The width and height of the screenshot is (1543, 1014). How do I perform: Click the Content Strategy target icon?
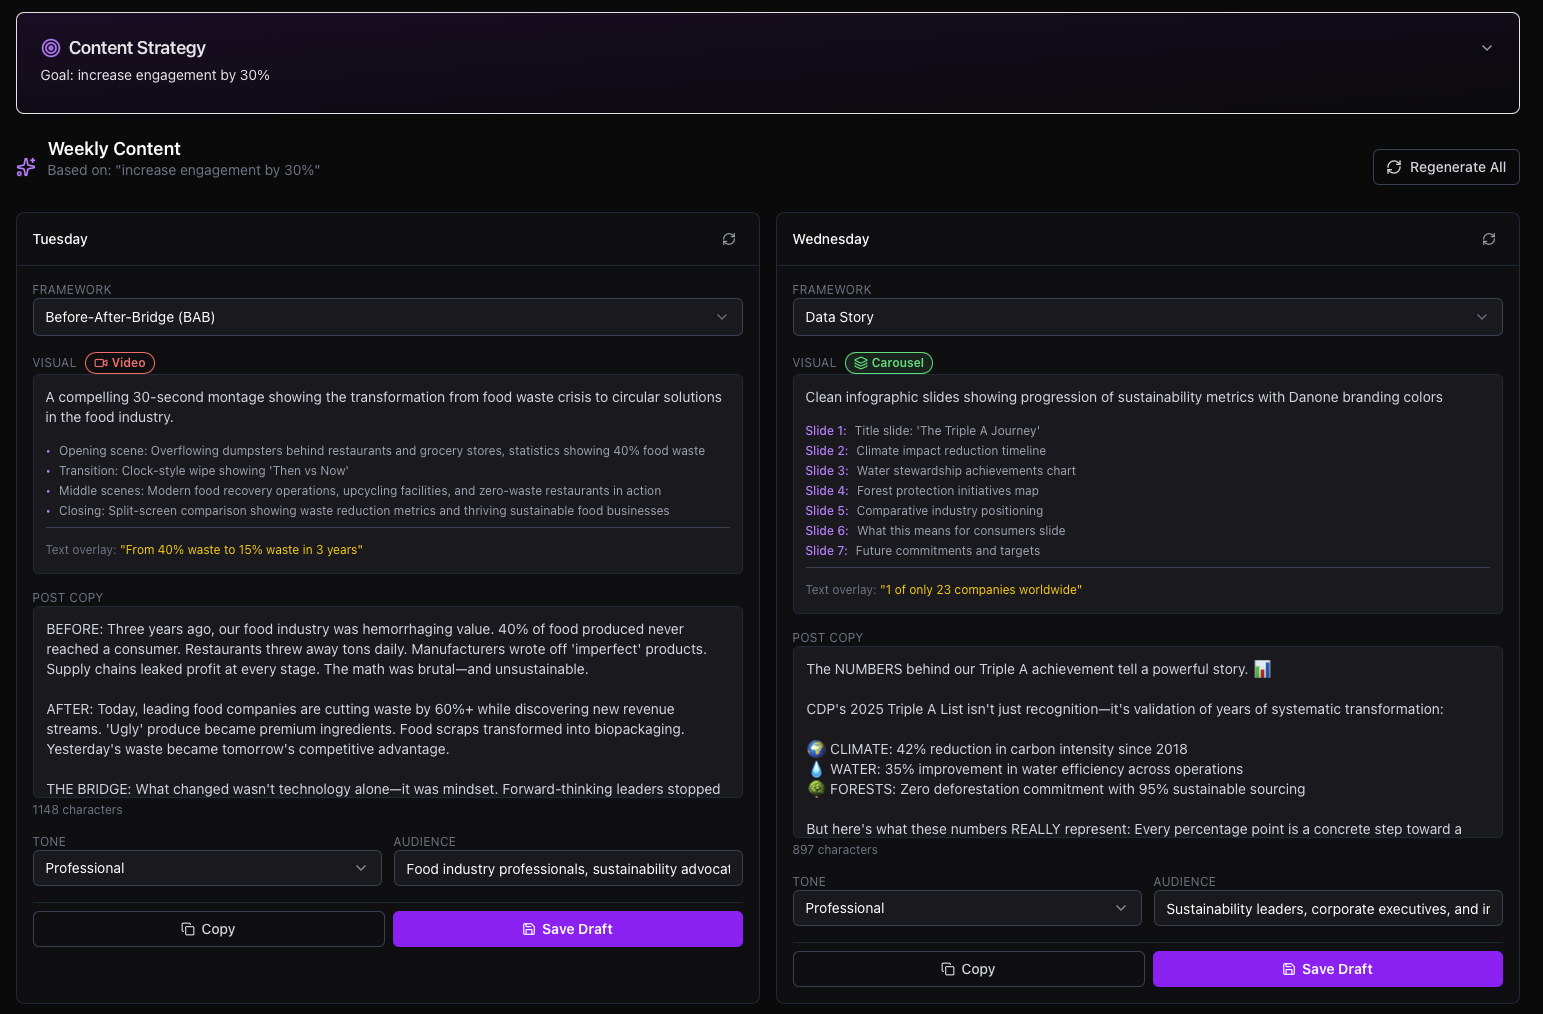click(51, 48)
